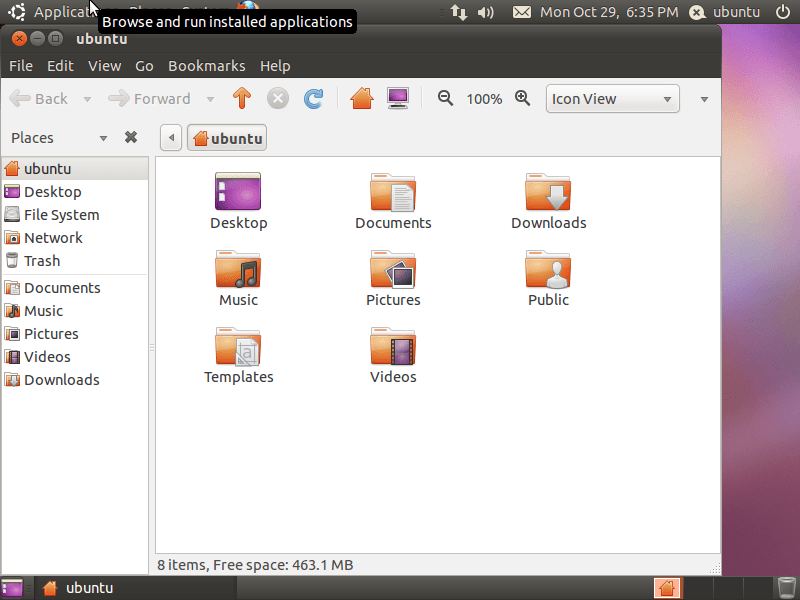Open the power session menu icon
This screenshot has width=800, height=600.
(x=783, y=12)
